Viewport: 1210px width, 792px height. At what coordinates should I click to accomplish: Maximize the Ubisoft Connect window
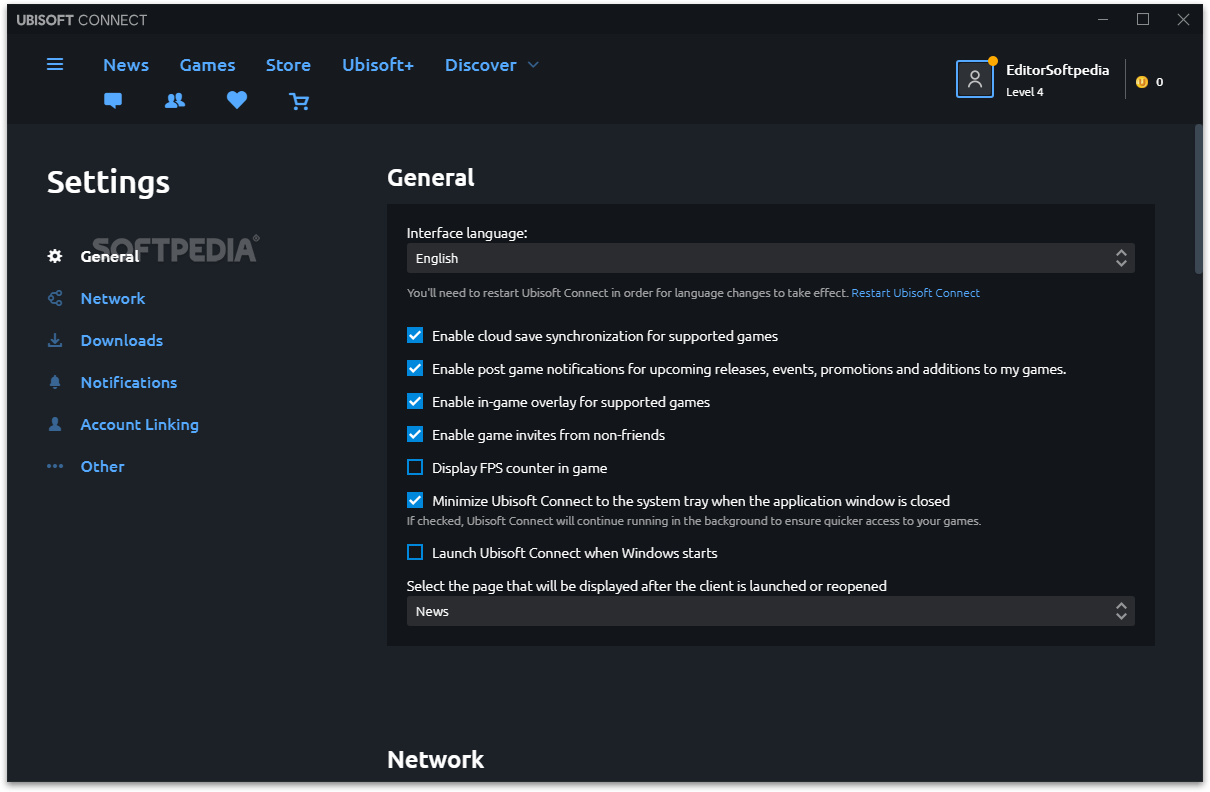point(1143,19)
